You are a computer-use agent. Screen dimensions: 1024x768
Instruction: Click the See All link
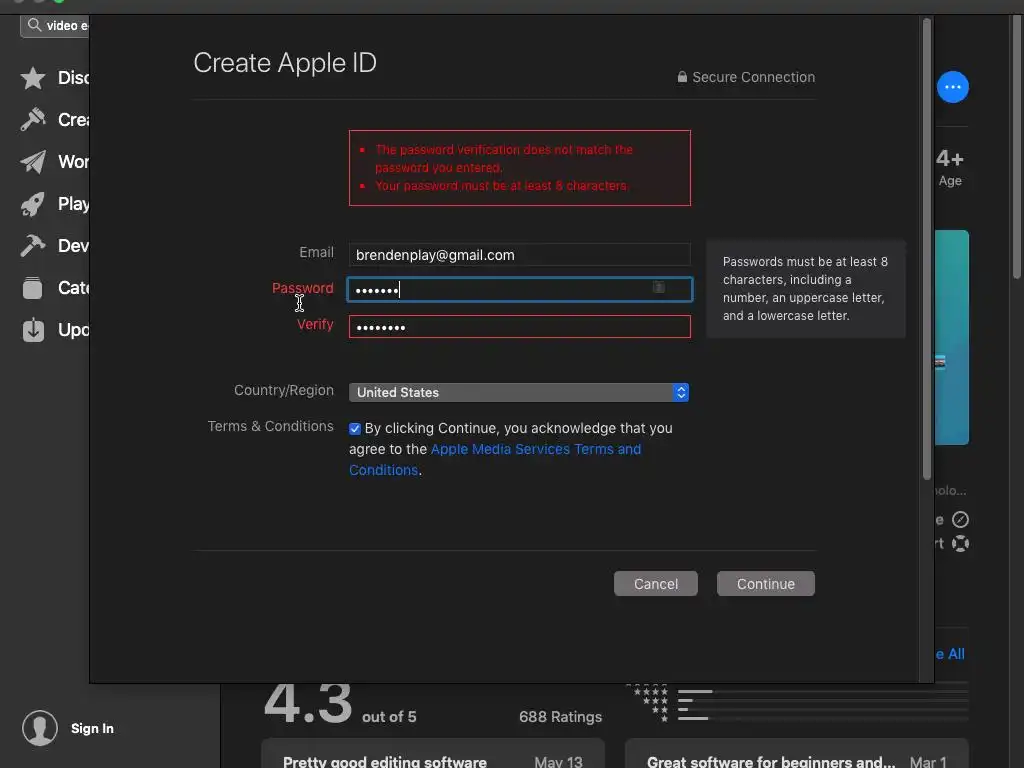click(x=950, y=654)
